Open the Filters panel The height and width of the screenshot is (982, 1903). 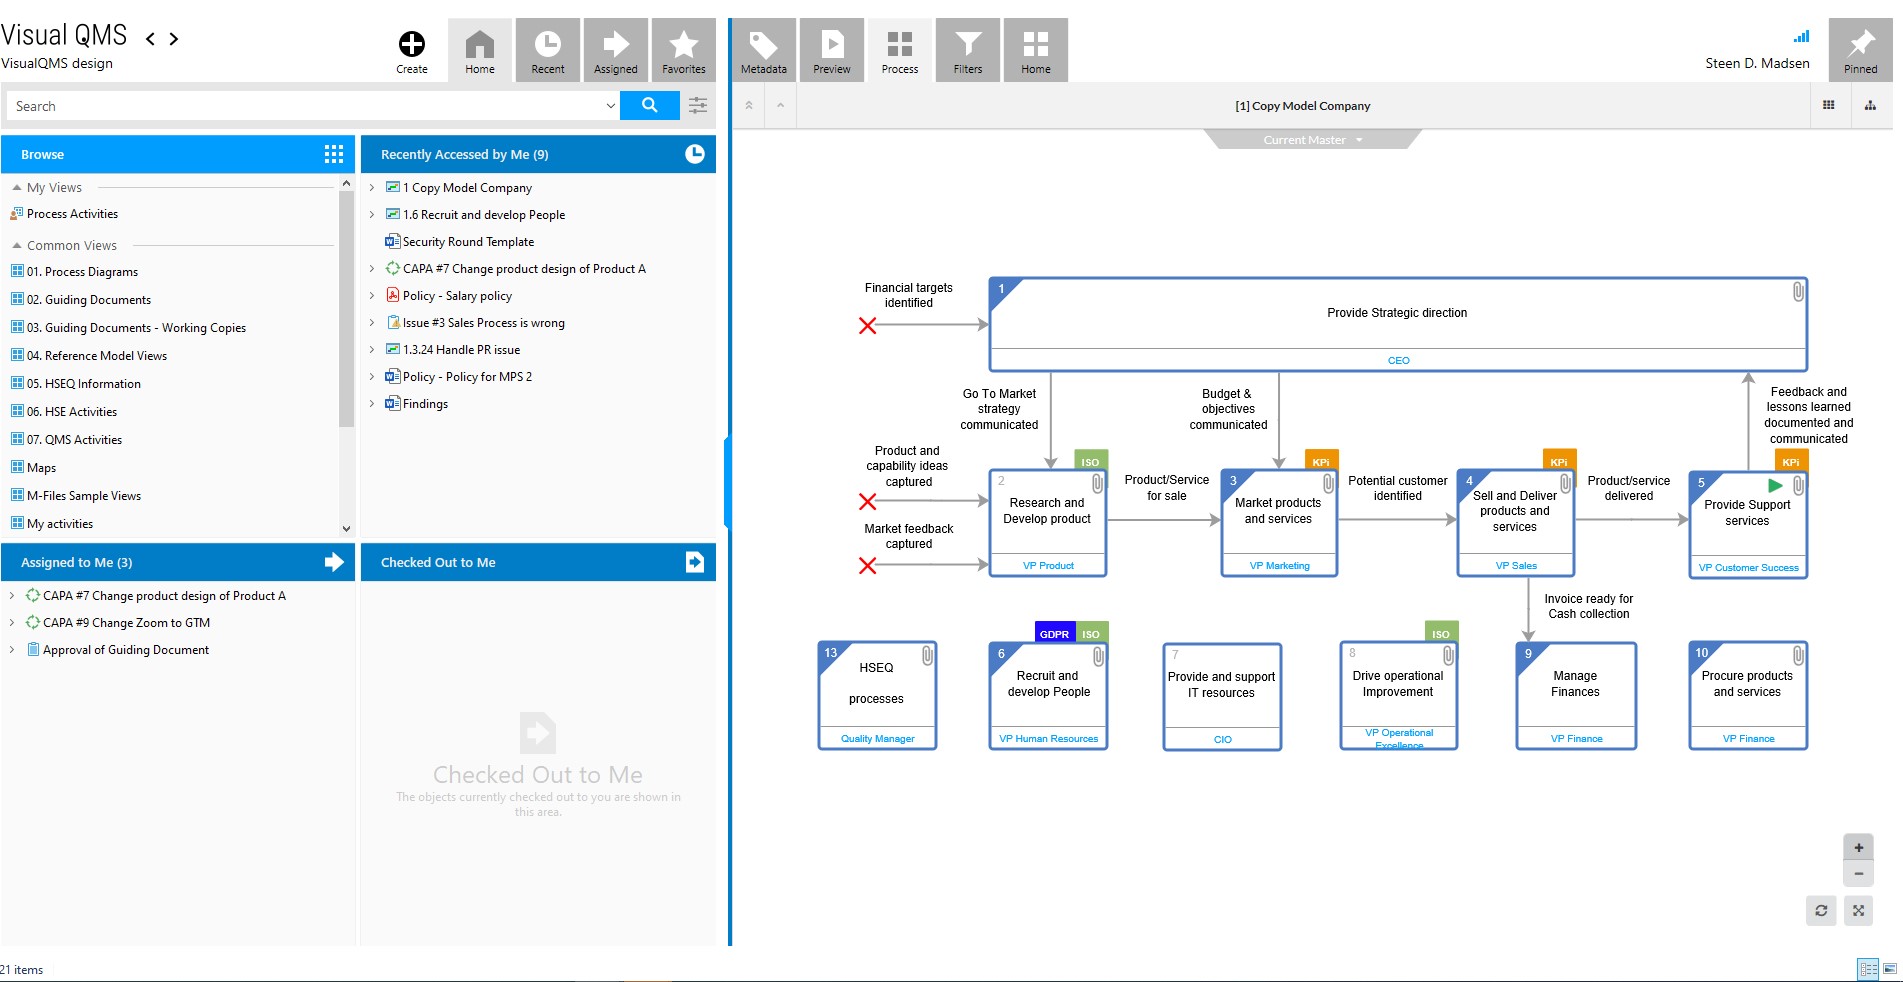[967, 49]
